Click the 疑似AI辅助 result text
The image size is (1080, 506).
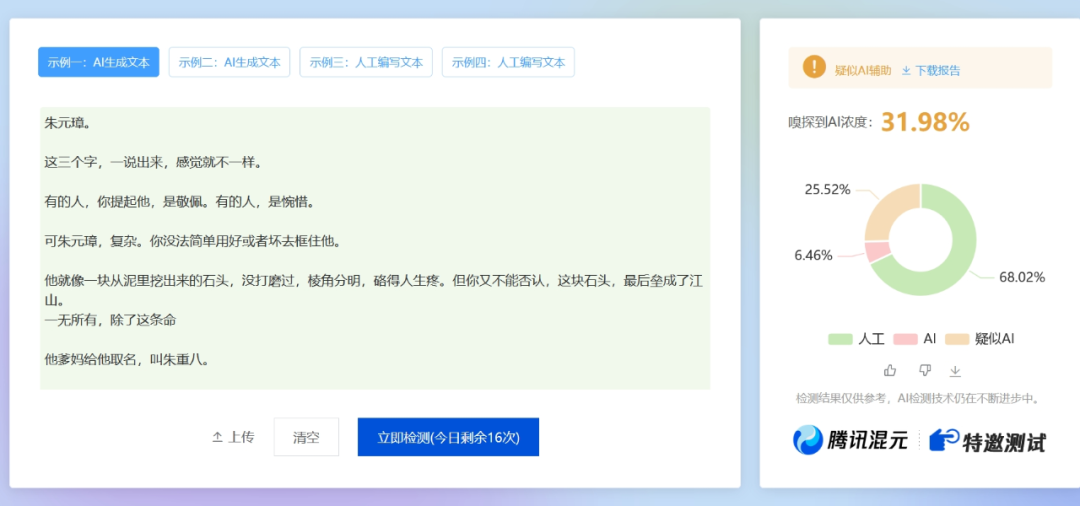tap(863, 70)
